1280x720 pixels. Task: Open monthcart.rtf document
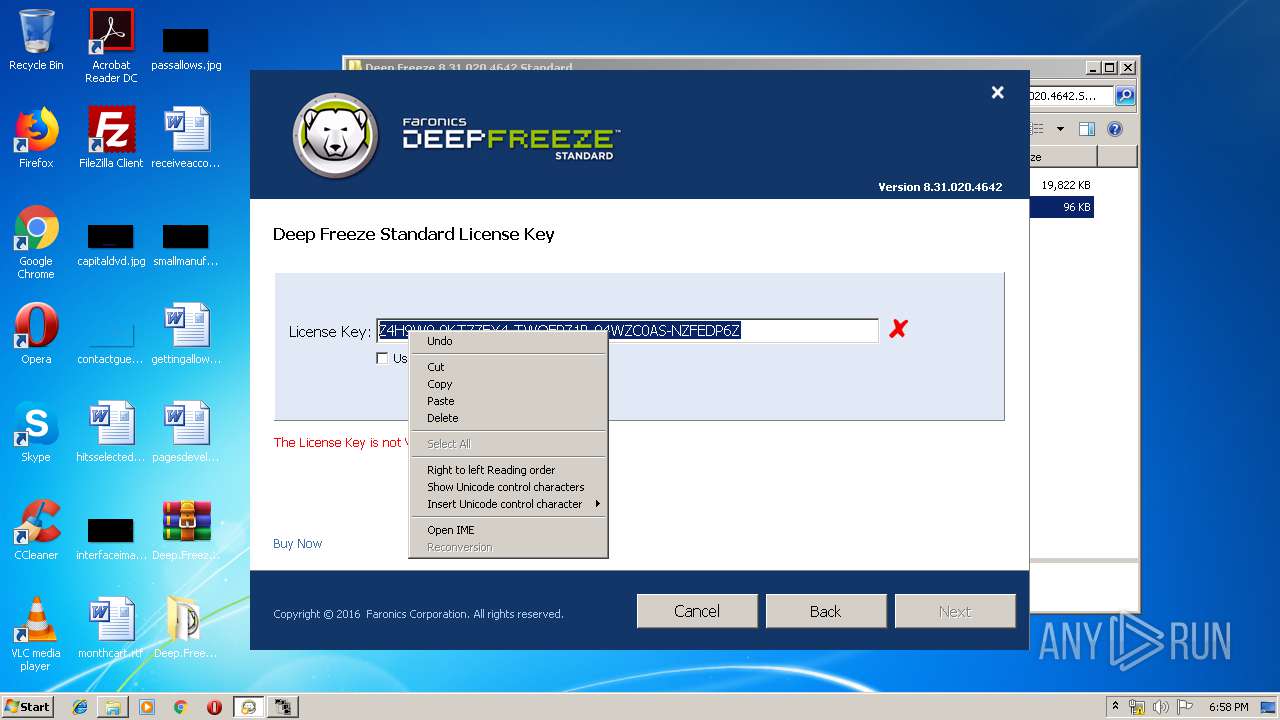click(x=111, y=628)
